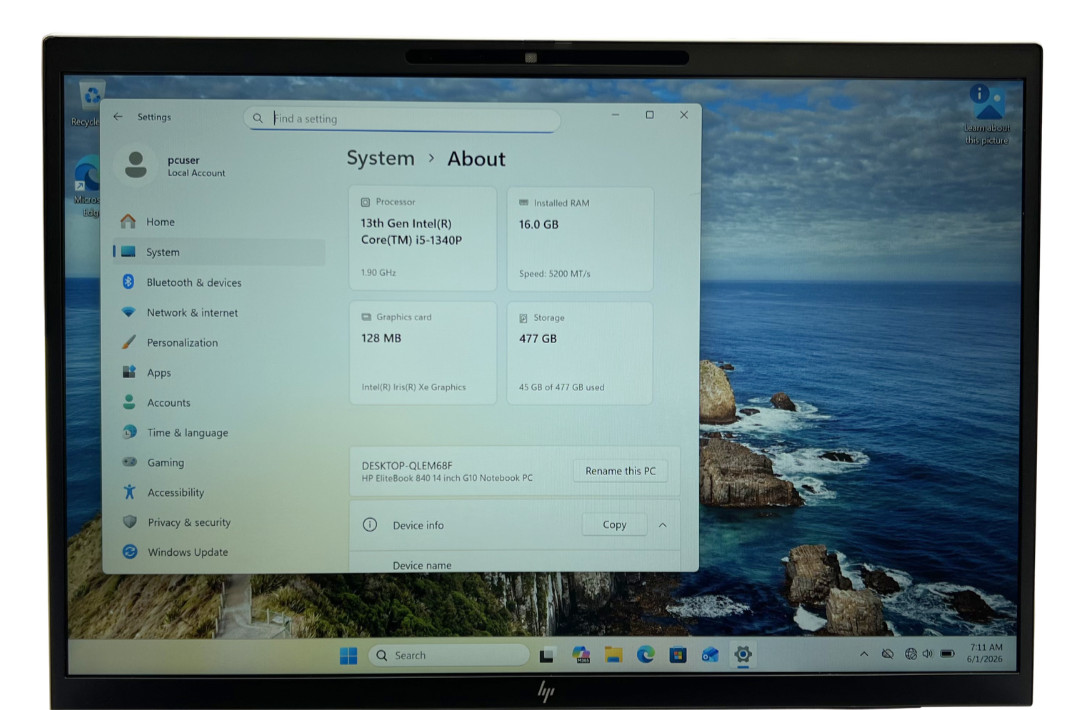
Task: Open Outlook from the taskbar
Action: [710, 655]
